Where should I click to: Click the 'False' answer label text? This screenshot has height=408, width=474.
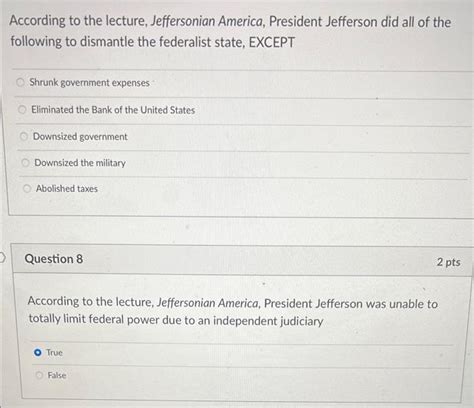(57, 375)
